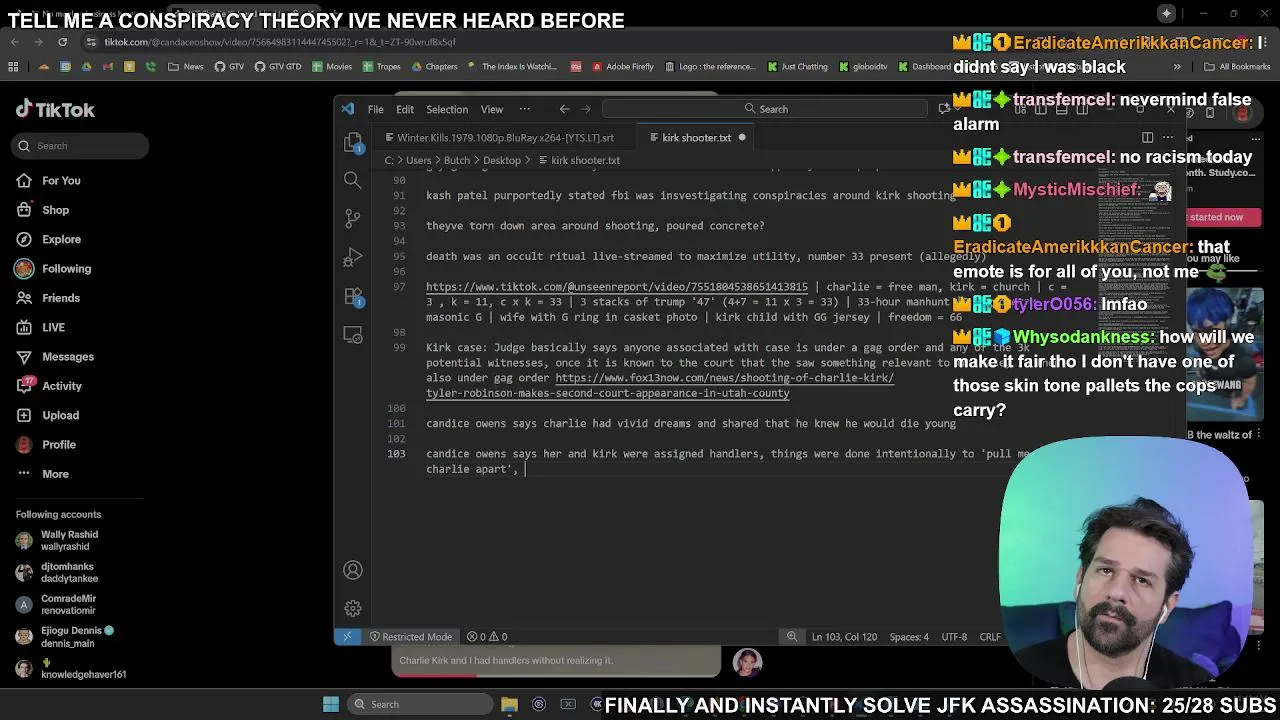Click the commenter avatar beside TikTok caption
The image size is (1280, 720).
(747, 662)
